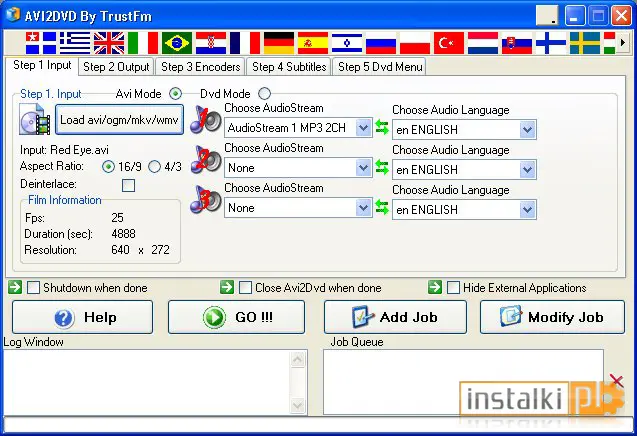This screenshot has height=436, width=637.
Task: Click inside the Log Window text area
Action: (147, 382)
